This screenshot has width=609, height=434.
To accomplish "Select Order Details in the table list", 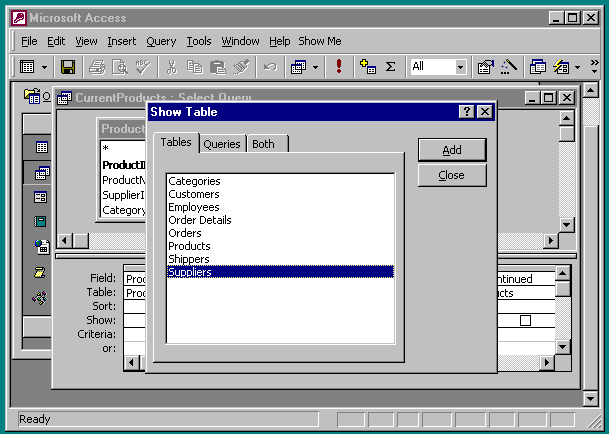I will click(199, 220).
